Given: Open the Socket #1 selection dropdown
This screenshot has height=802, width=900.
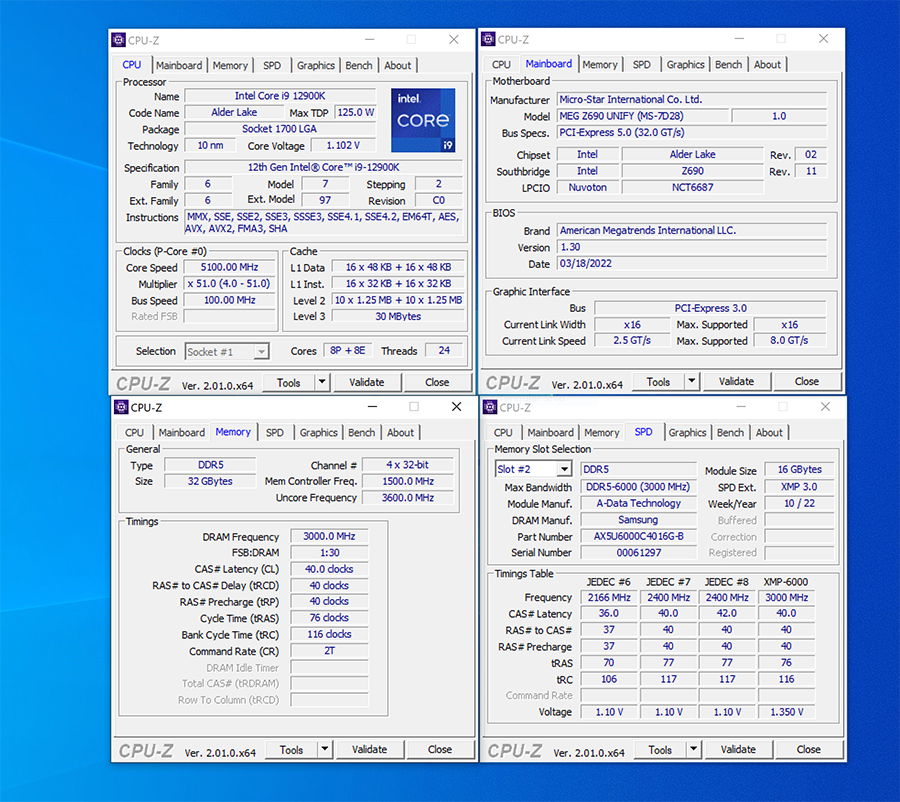Looking at the screenshot, I should (x=261, y=351).
